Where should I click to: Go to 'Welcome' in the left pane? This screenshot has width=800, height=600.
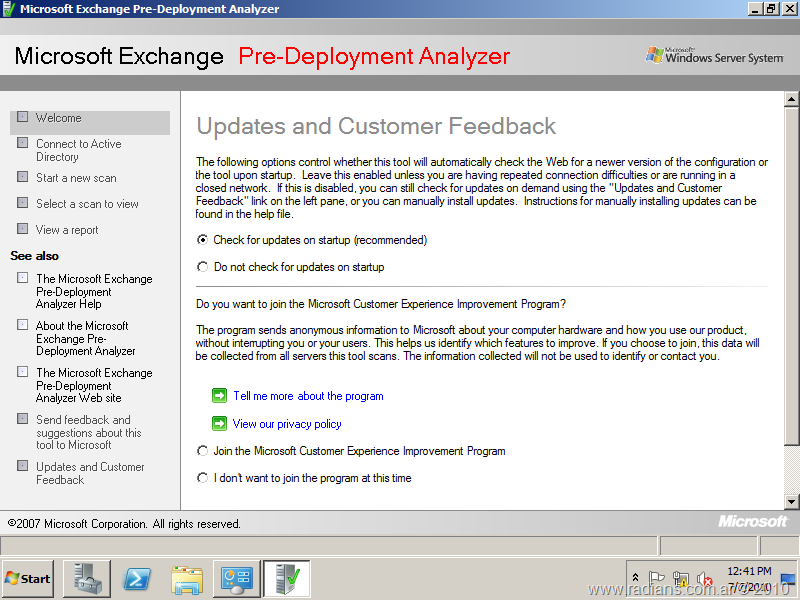click(58, 118)
